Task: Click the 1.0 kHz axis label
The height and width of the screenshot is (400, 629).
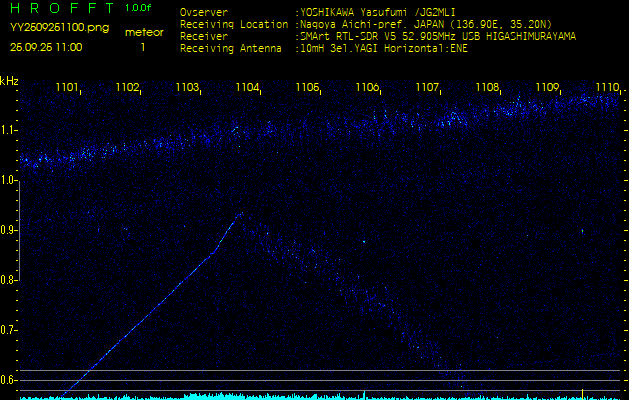Action: point(9,180)
